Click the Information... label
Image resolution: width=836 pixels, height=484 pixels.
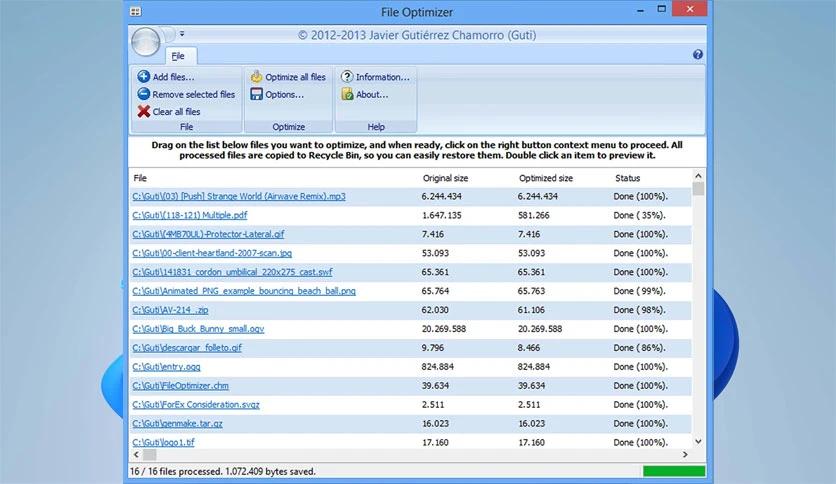[383, 77]
